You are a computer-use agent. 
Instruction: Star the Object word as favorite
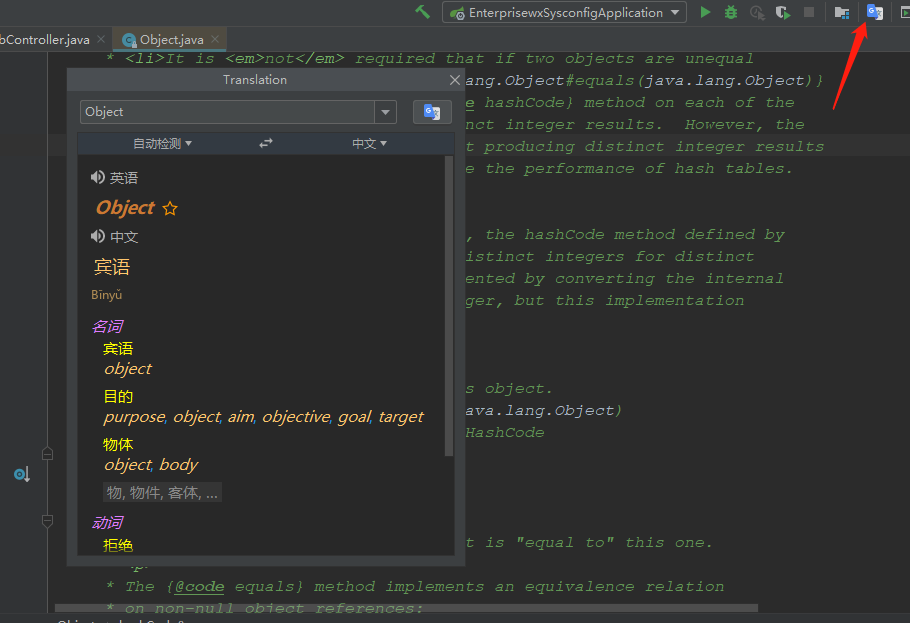click(170, 208)
